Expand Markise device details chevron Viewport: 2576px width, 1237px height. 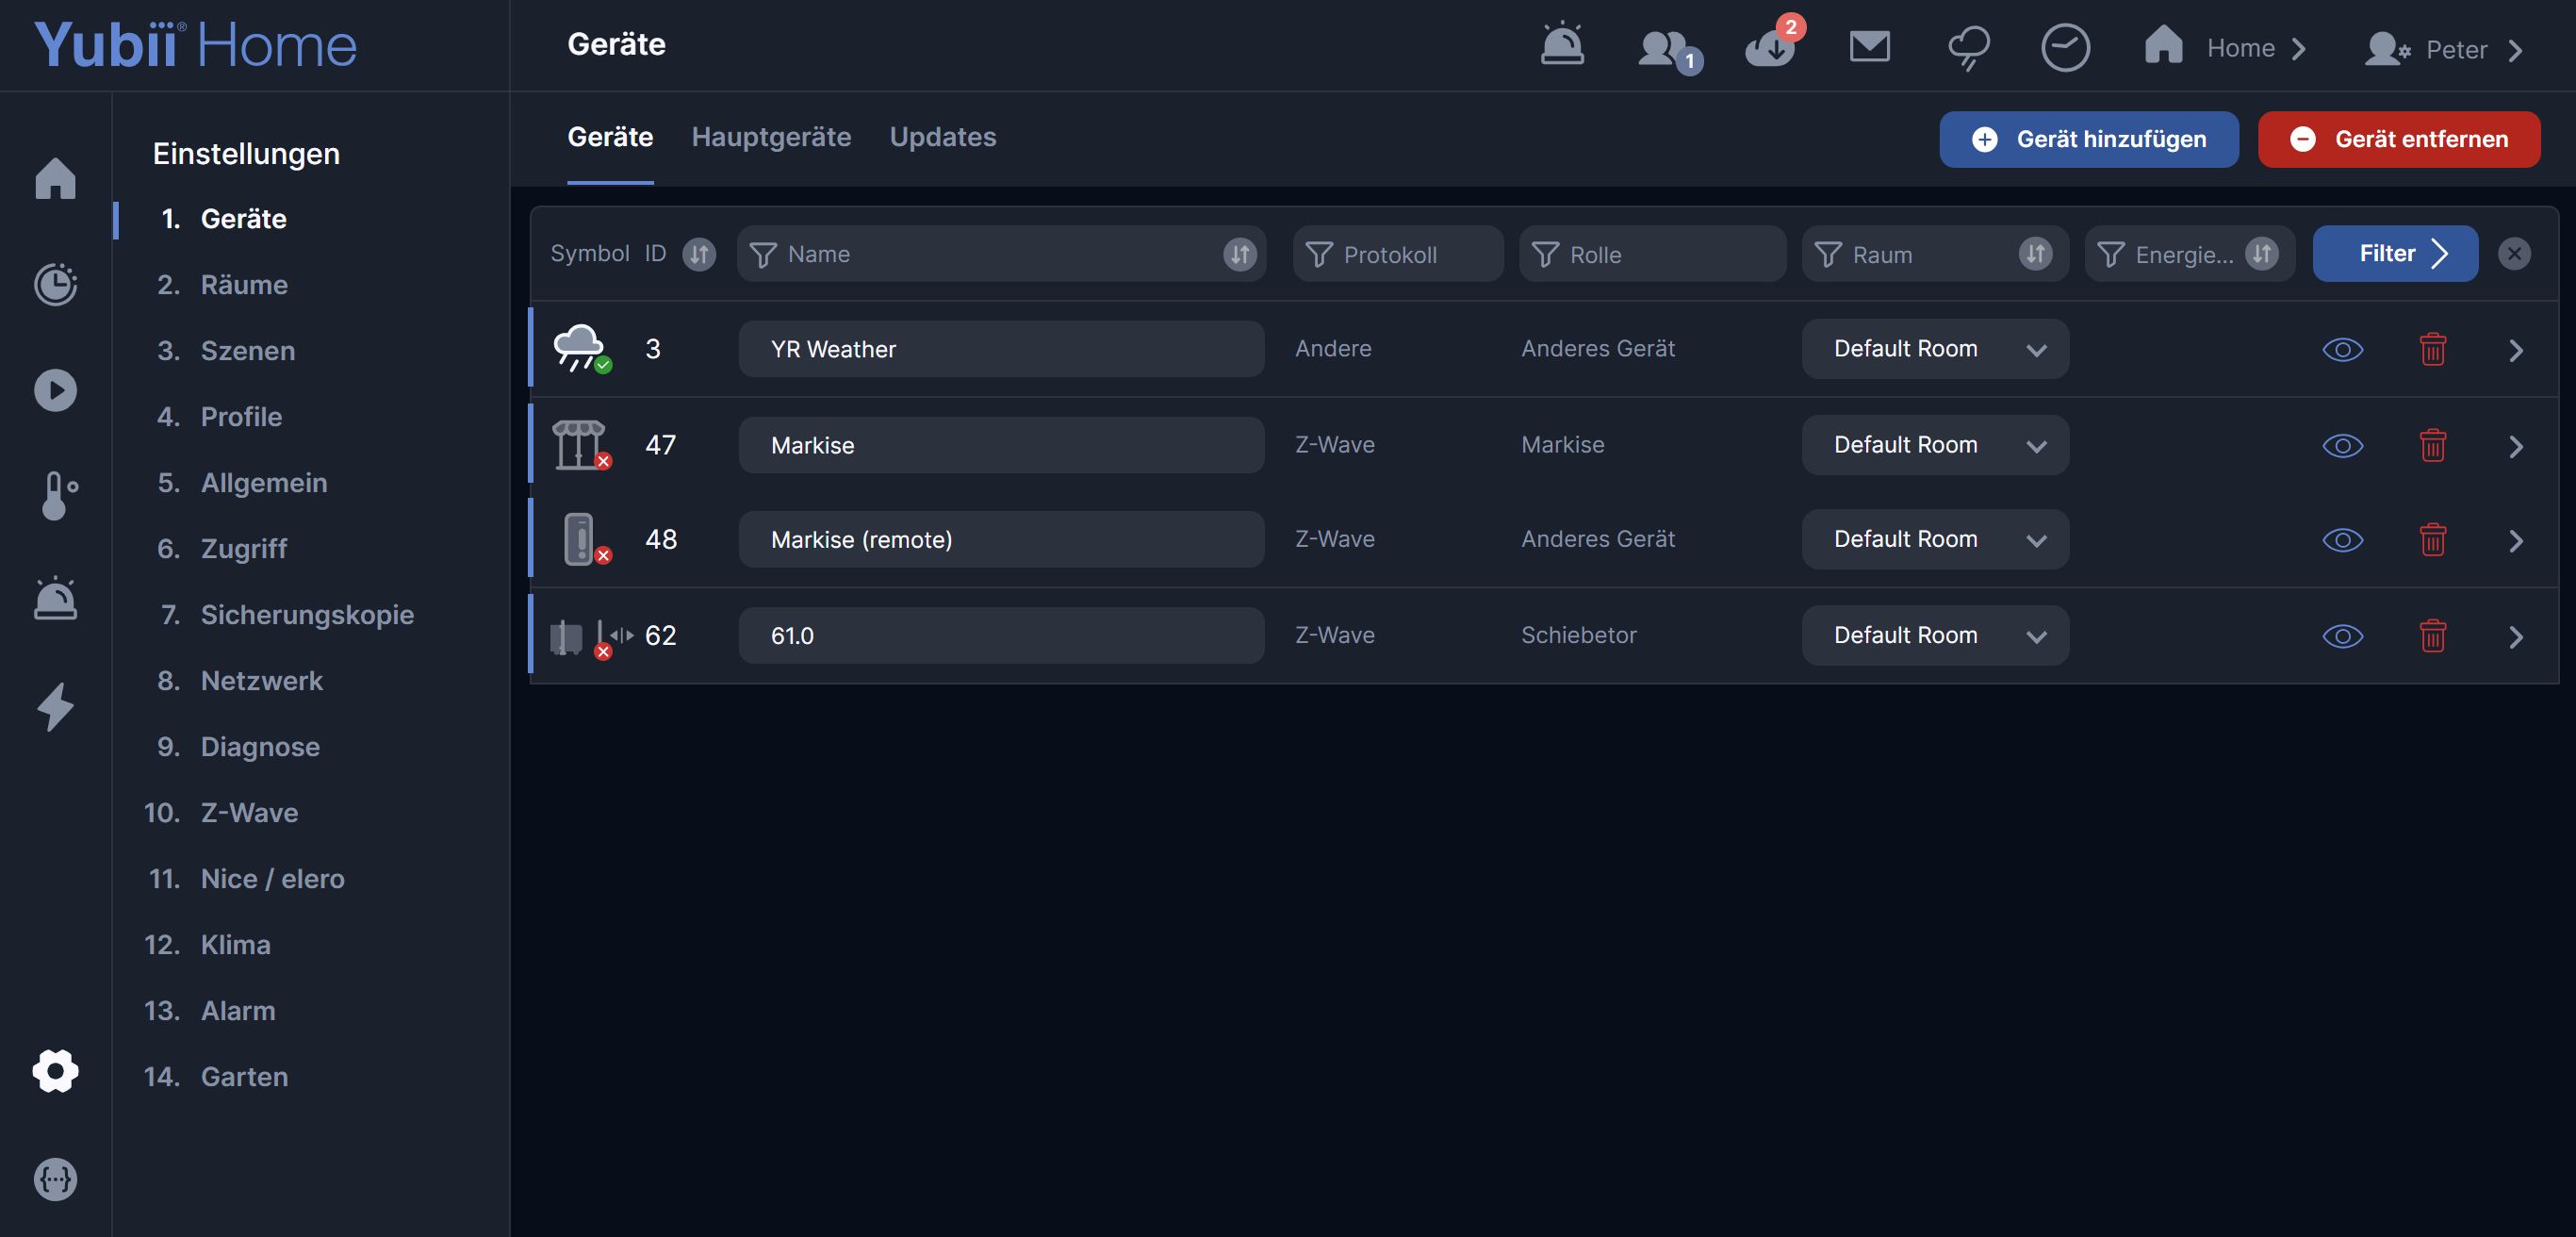(2516, 446)
